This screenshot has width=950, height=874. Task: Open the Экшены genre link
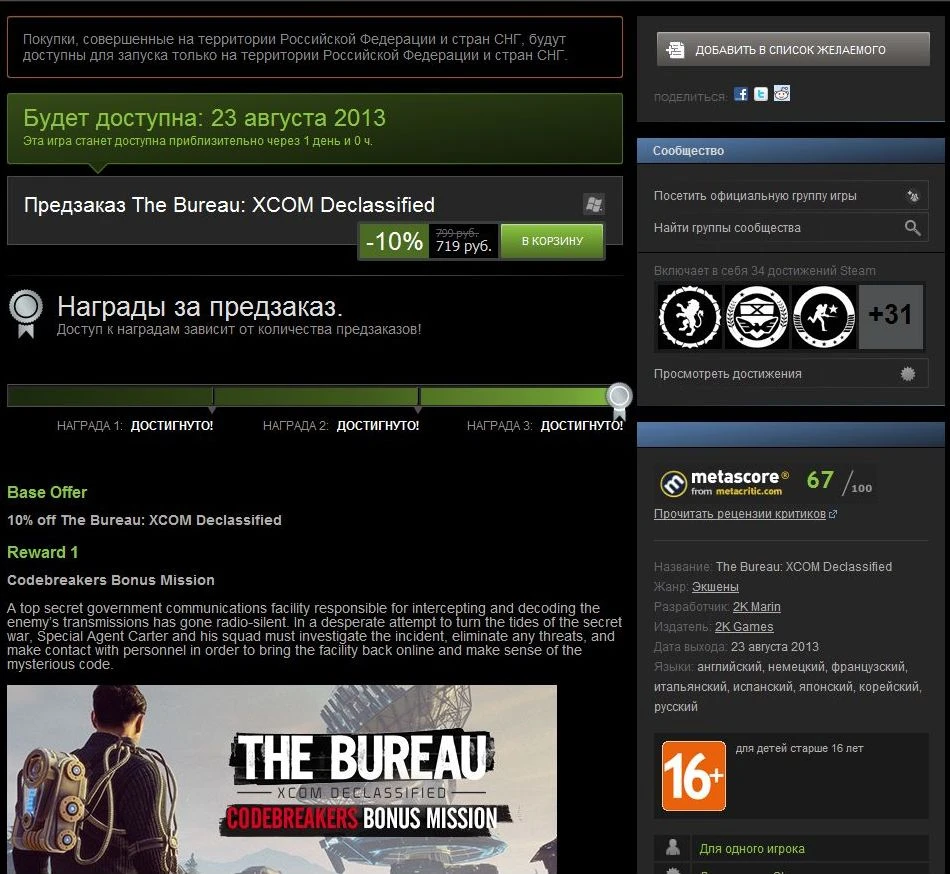coord(715,587)
